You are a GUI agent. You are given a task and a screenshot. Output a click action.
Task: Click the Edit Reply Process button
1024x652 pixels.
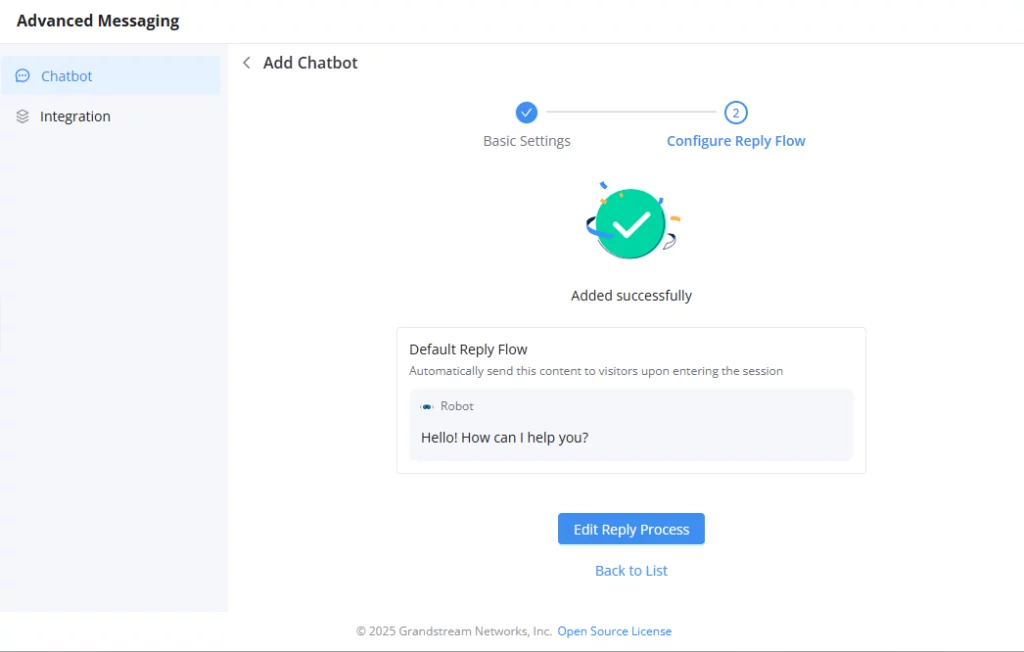click(x=631, y=529)
